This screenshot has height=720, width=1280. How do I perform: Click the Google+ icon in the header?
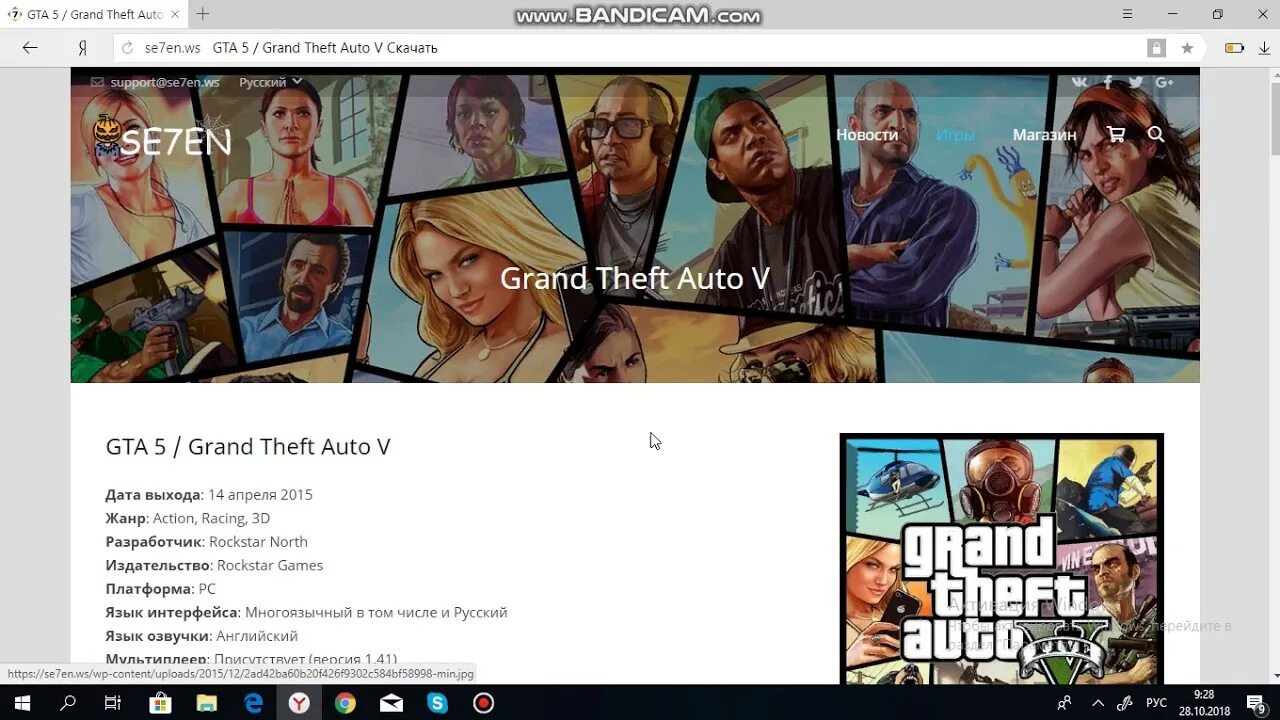1163,82
